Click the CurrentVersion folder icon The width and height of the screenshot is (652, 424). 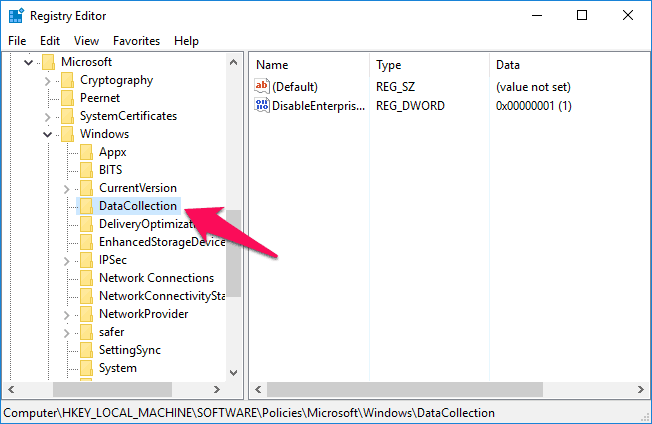[86, 188]
